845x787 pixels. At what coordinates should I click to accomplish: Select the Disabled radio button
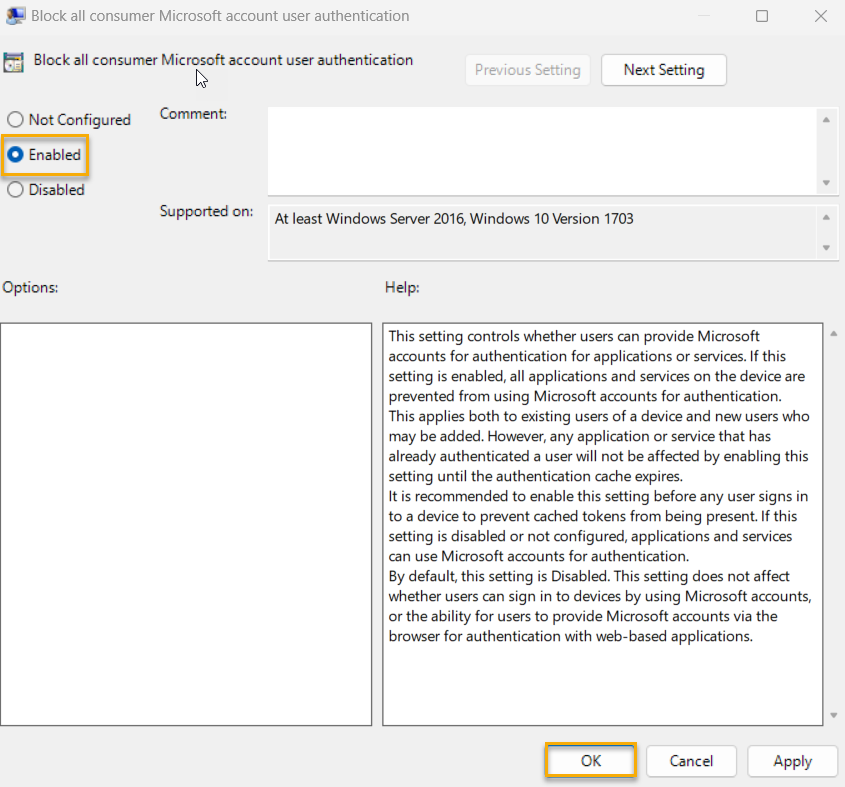tap(15, 189)
